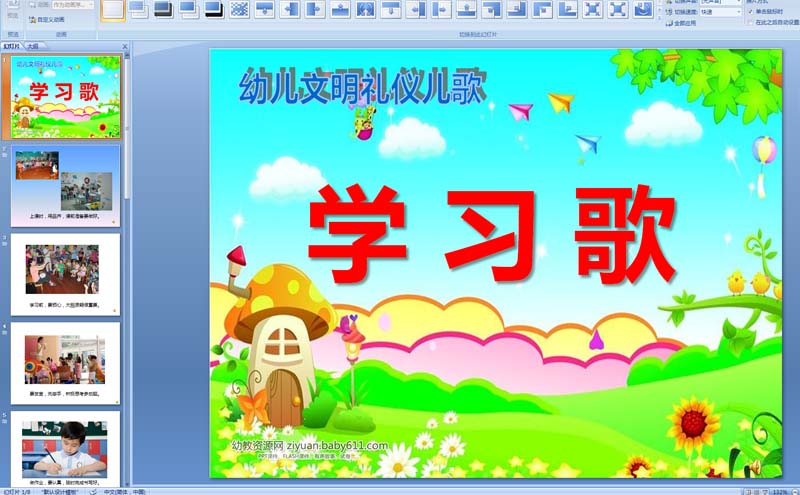Click the spell-check status bar icon
Image resolution: width=800 pixels, height=495 pixels.
click(x=93, y=492)
